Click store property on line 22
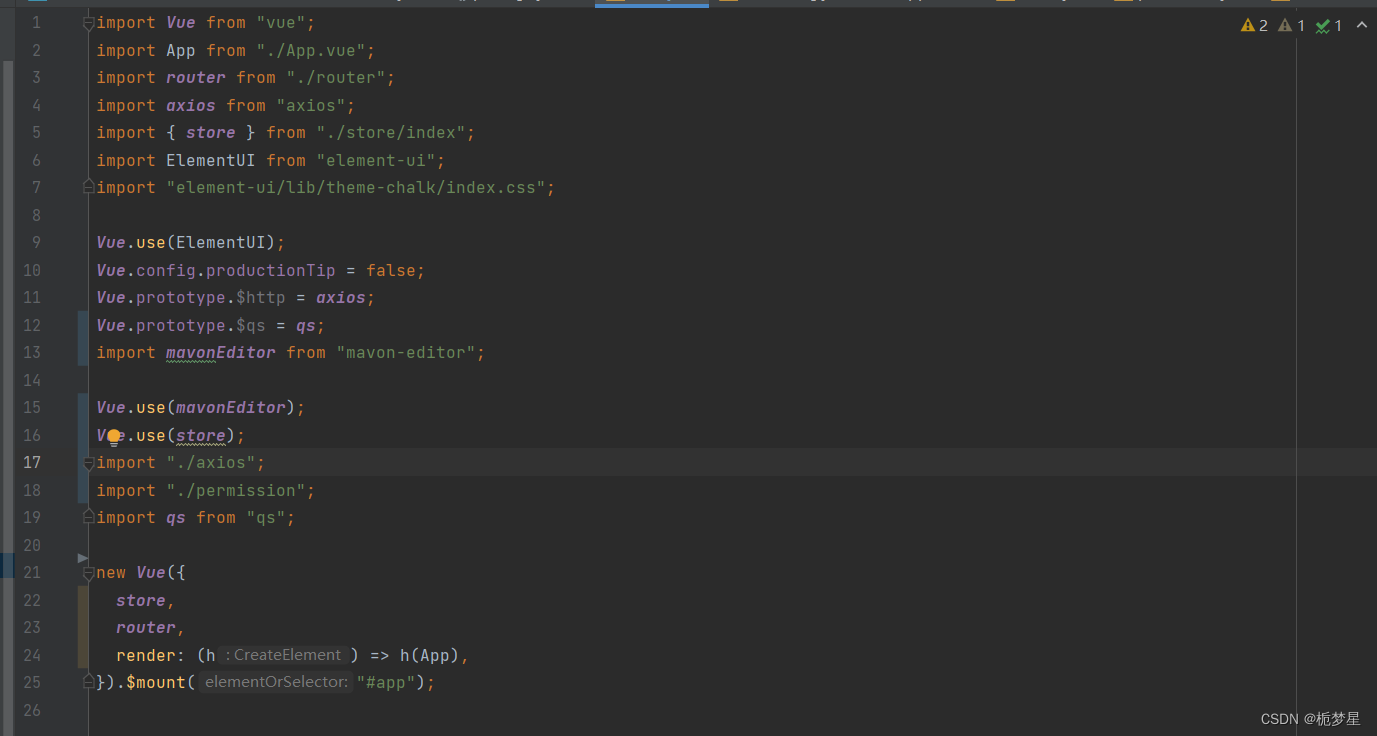 pos(141,600)
